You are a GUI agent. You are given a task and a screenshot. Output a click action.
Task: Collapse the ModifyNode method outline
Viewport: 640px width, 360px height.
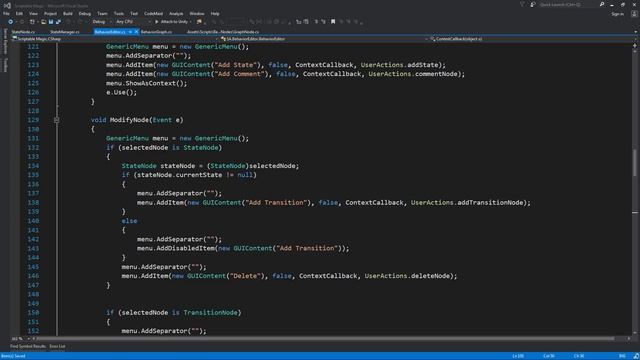tap(56, 120)
